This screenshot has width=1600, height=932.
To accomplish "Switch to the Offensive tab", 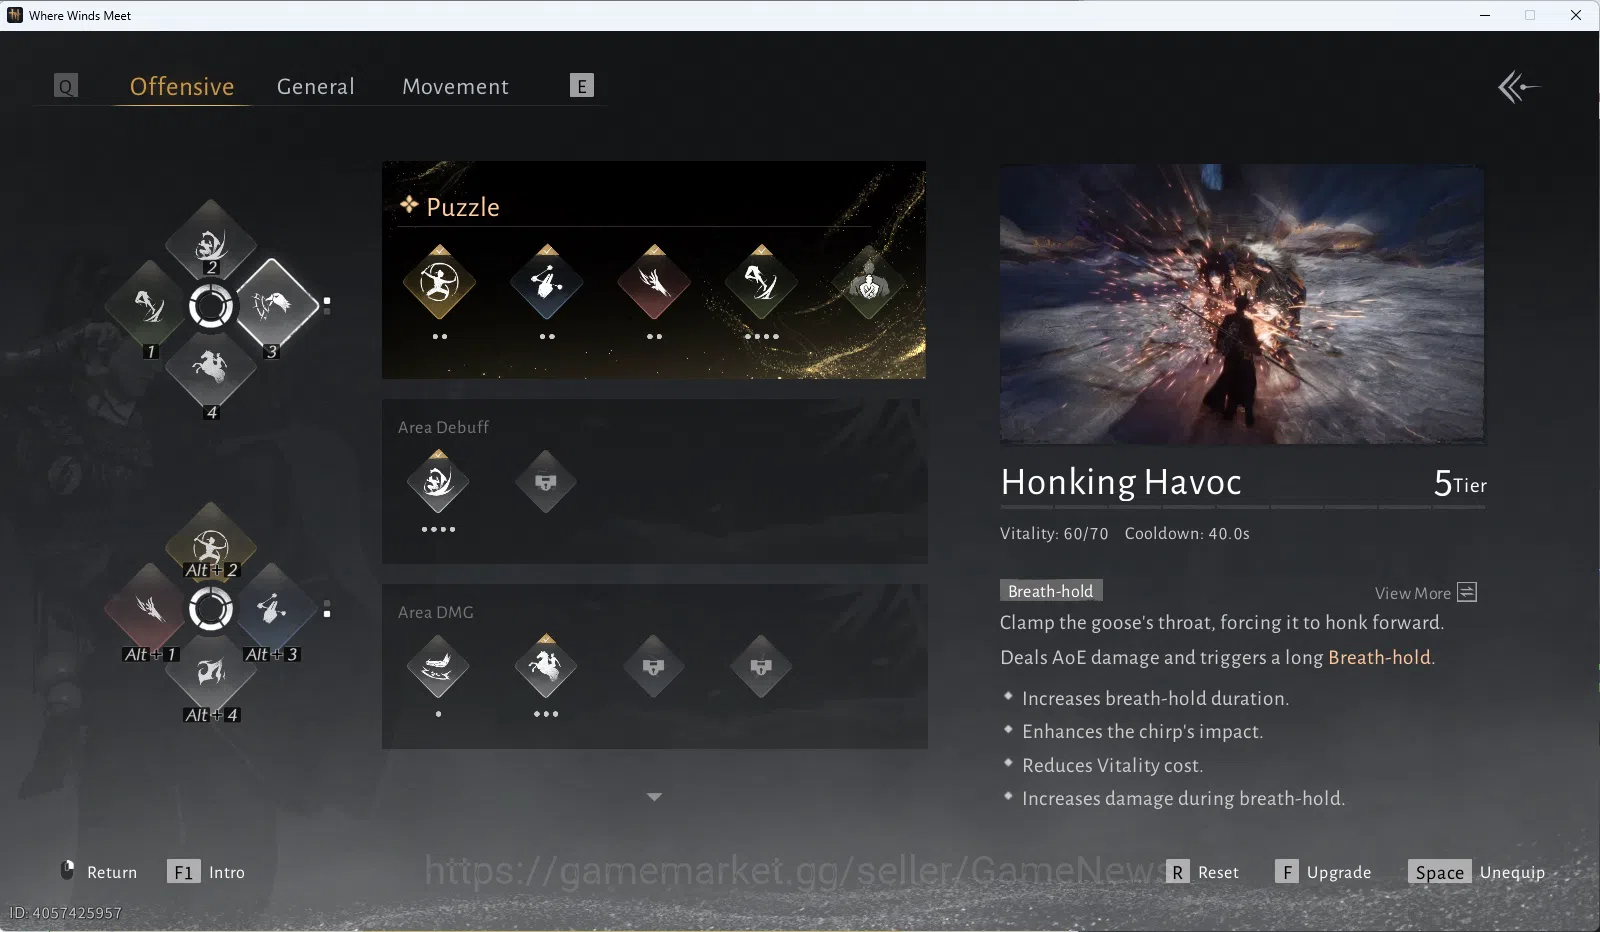I will (182, 87).
